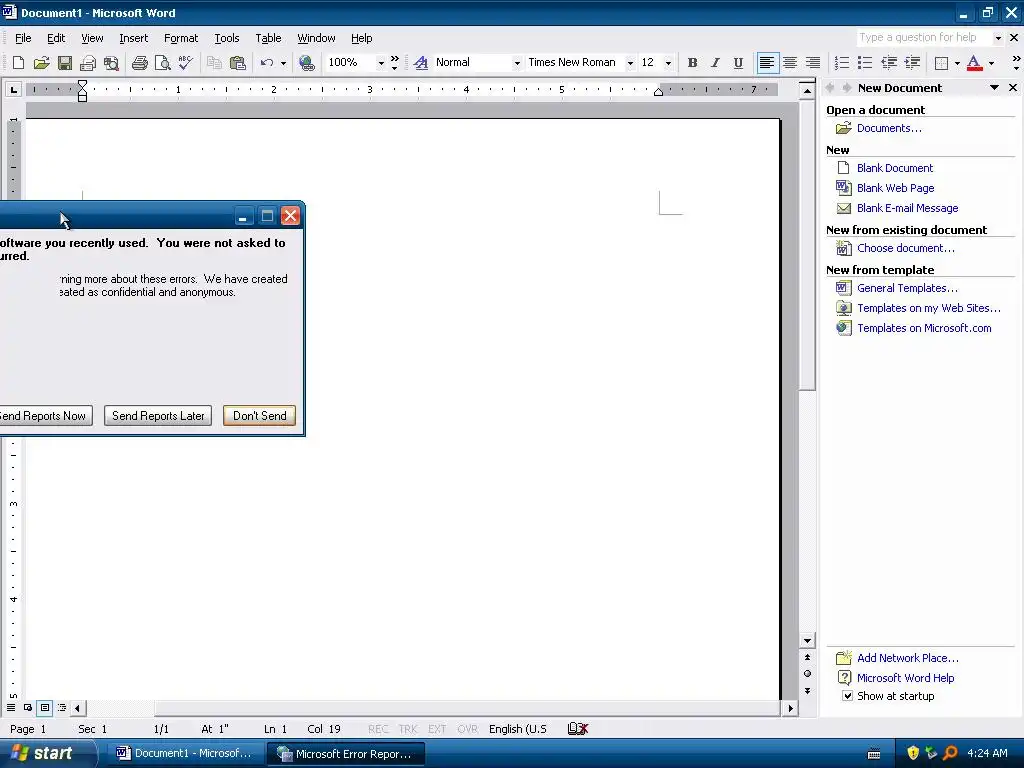The height and width of the screenshot is (768, 1024).
Task: Create a new blank document from toolbar
Action: (18, 63)
